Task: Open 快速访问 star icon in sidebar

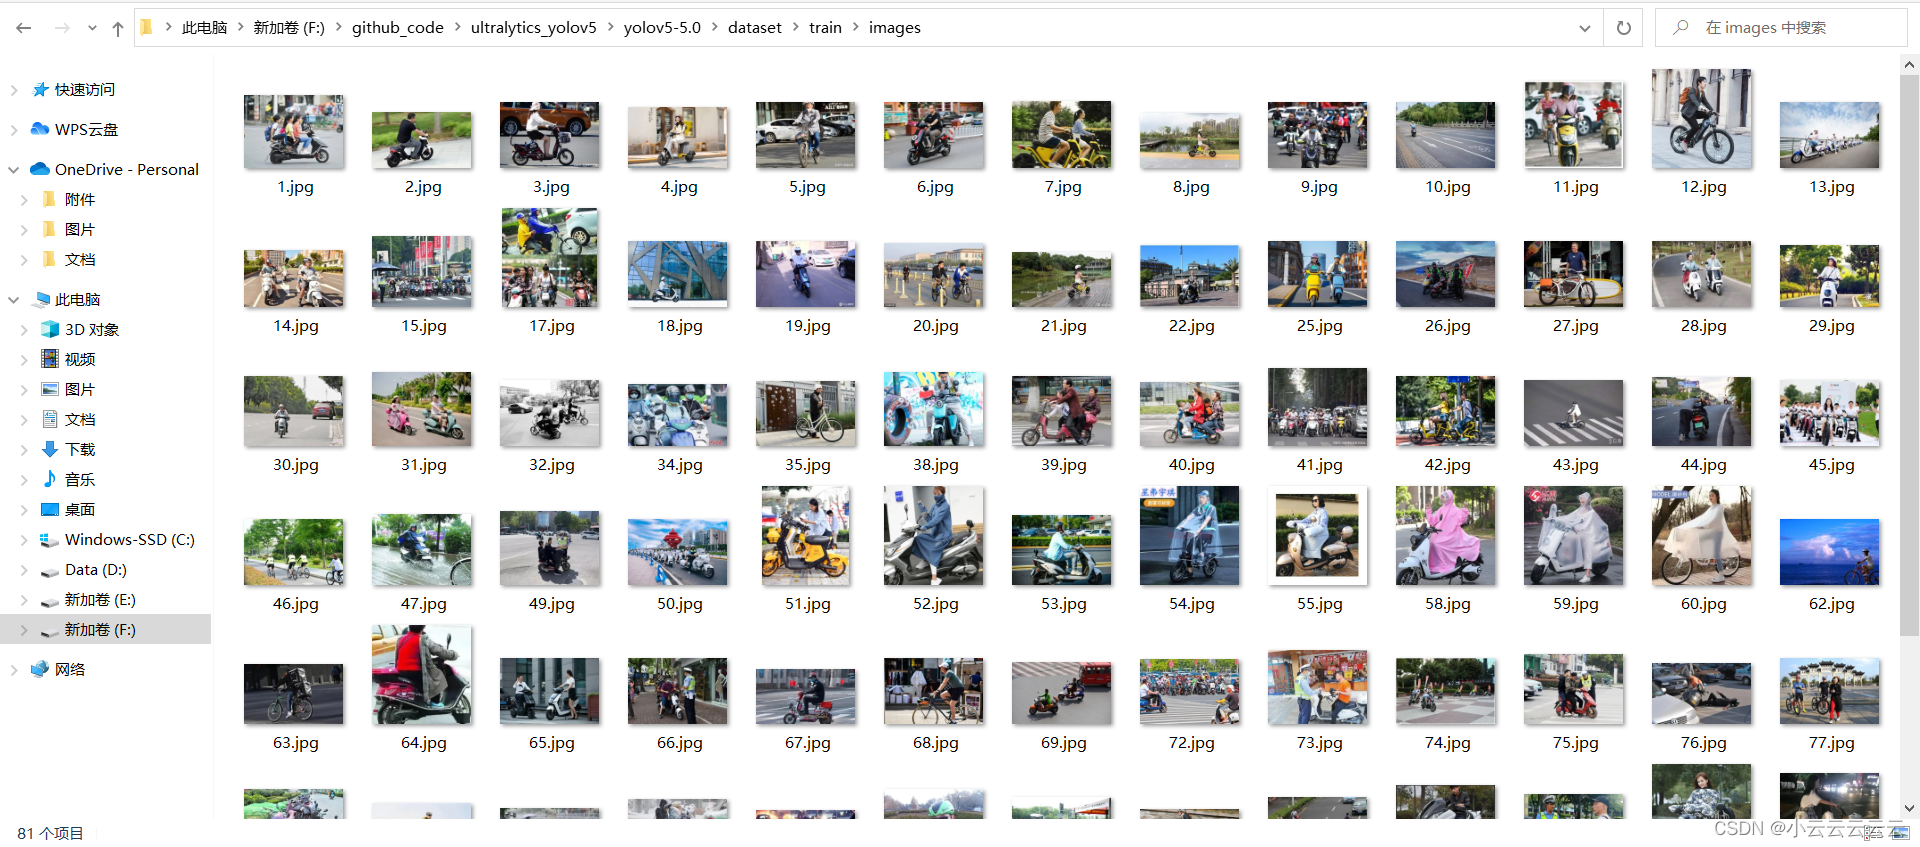Action: click(40, 90)
